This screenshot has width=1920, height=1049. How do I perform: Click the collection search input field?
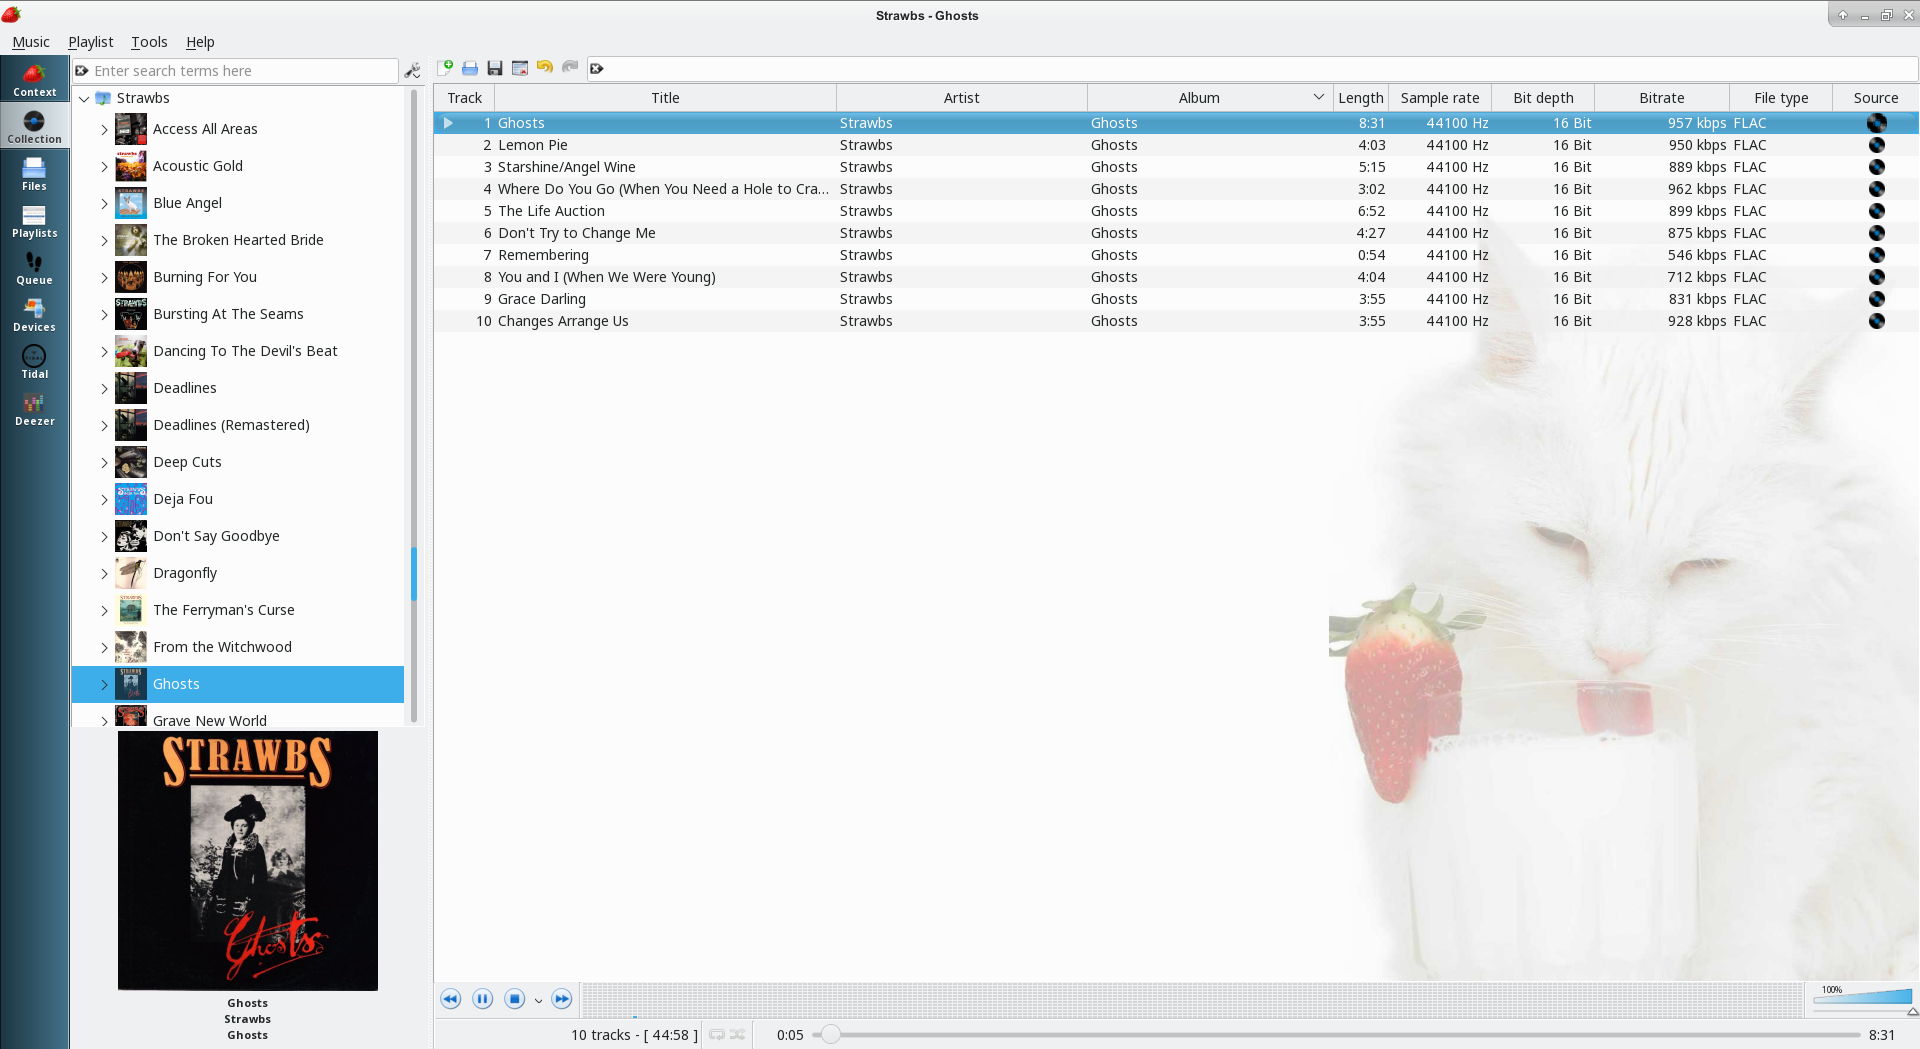(x=236, y=71)
